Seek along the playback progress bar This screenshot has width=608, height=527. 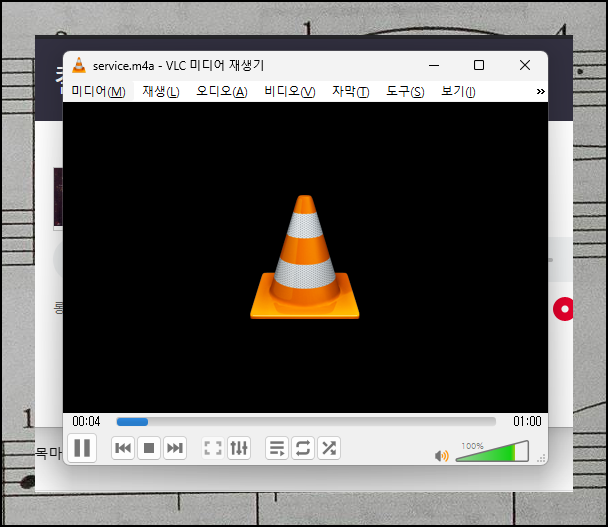click(x=306, y=422)
